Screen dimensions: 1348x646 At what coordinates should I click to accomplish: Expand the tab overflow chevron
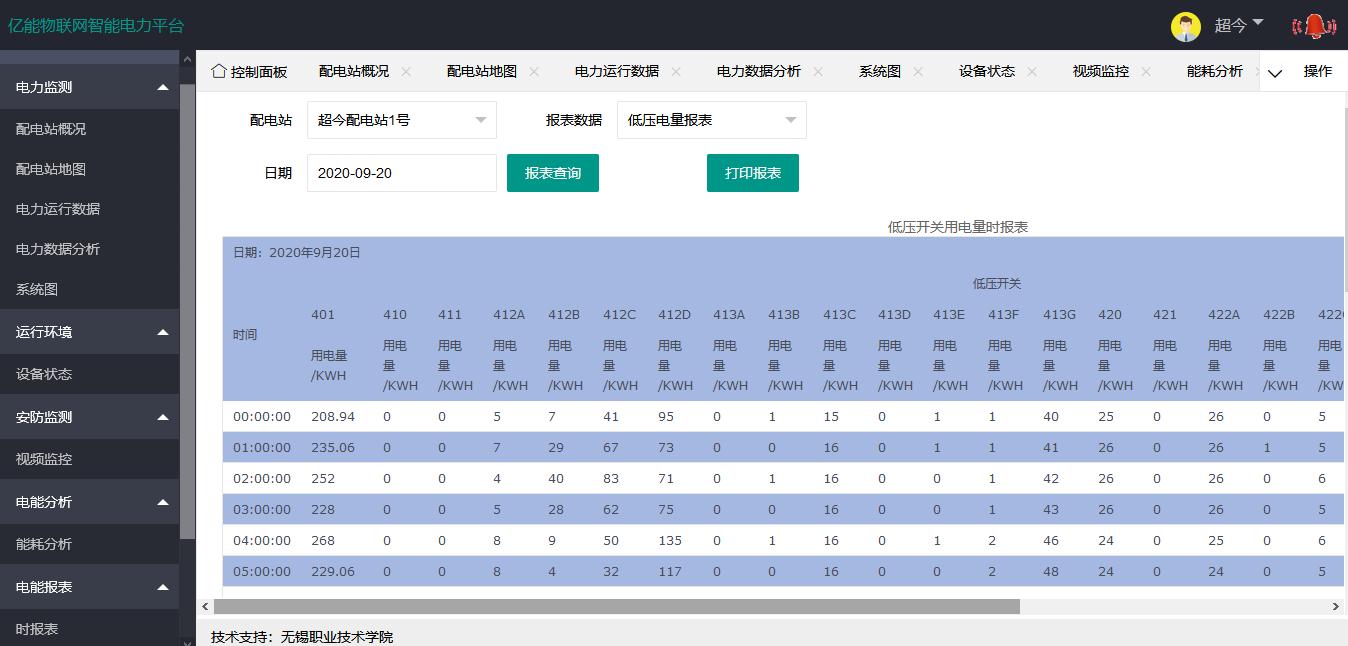click(1275, 73)
